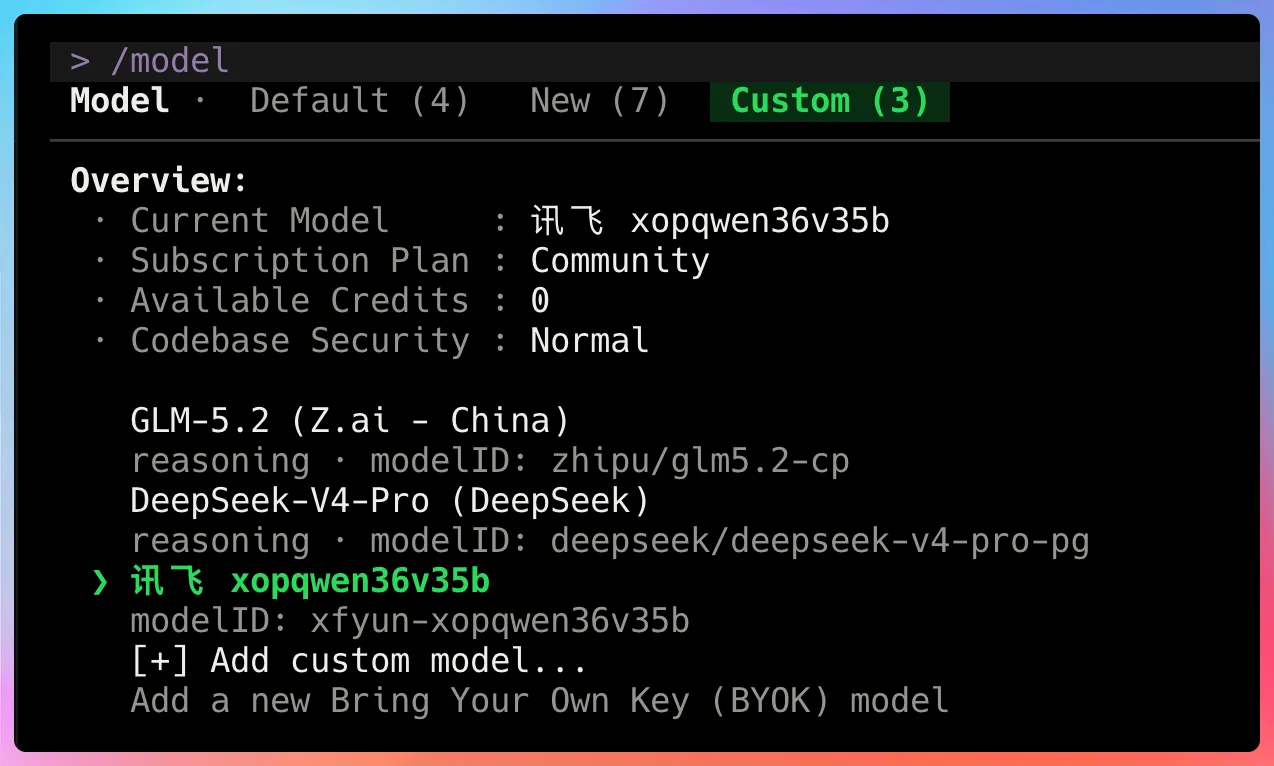Choose the DeepSeek-V4-Pro (DeepSeek) model
Screen dimensions: 1274x766
390,500
